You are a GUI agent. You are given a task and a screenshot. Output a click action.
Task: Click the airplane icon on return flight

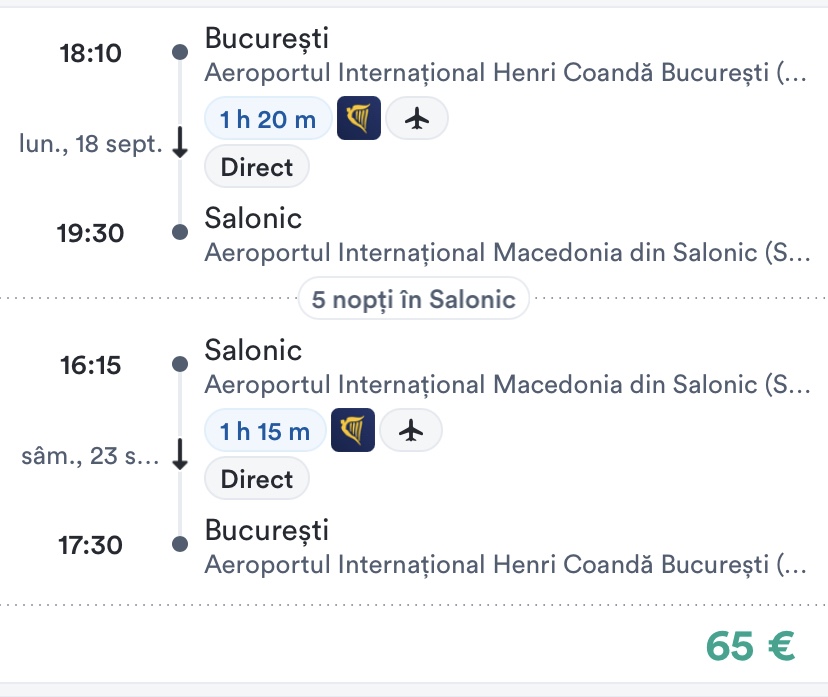410,431
